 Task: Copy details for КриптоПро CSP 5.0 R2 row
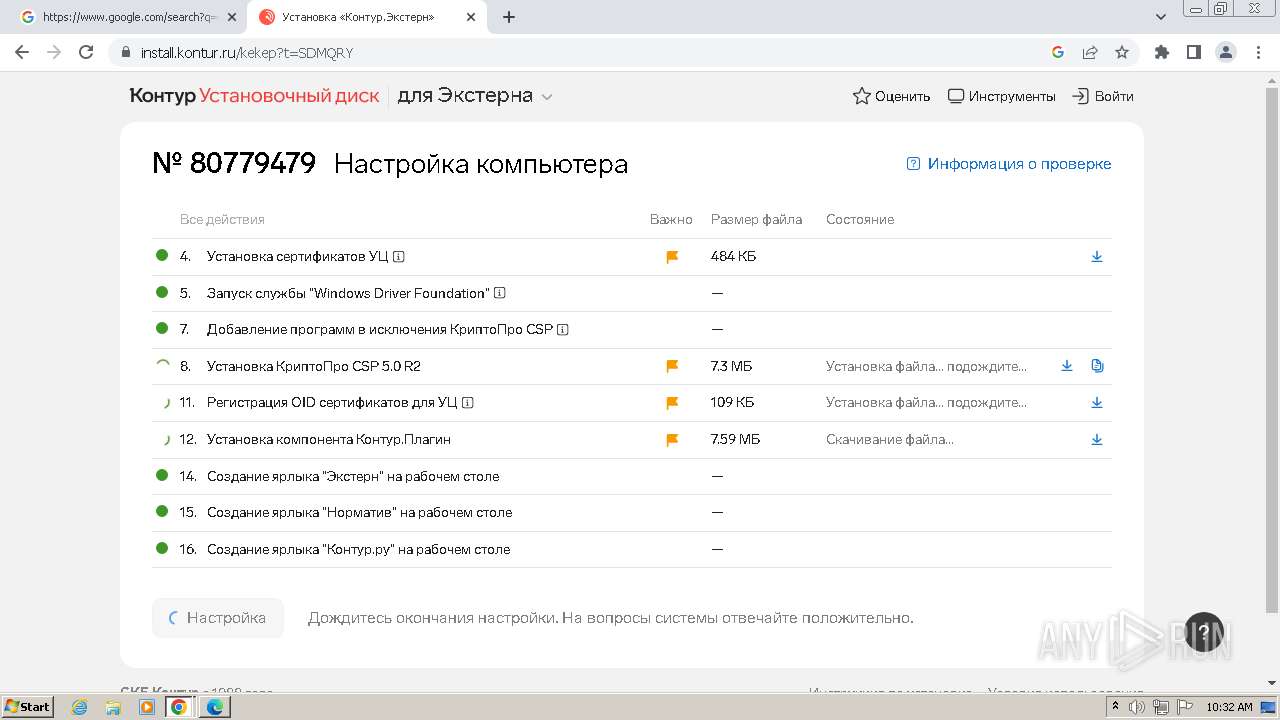coord(1097,366)
